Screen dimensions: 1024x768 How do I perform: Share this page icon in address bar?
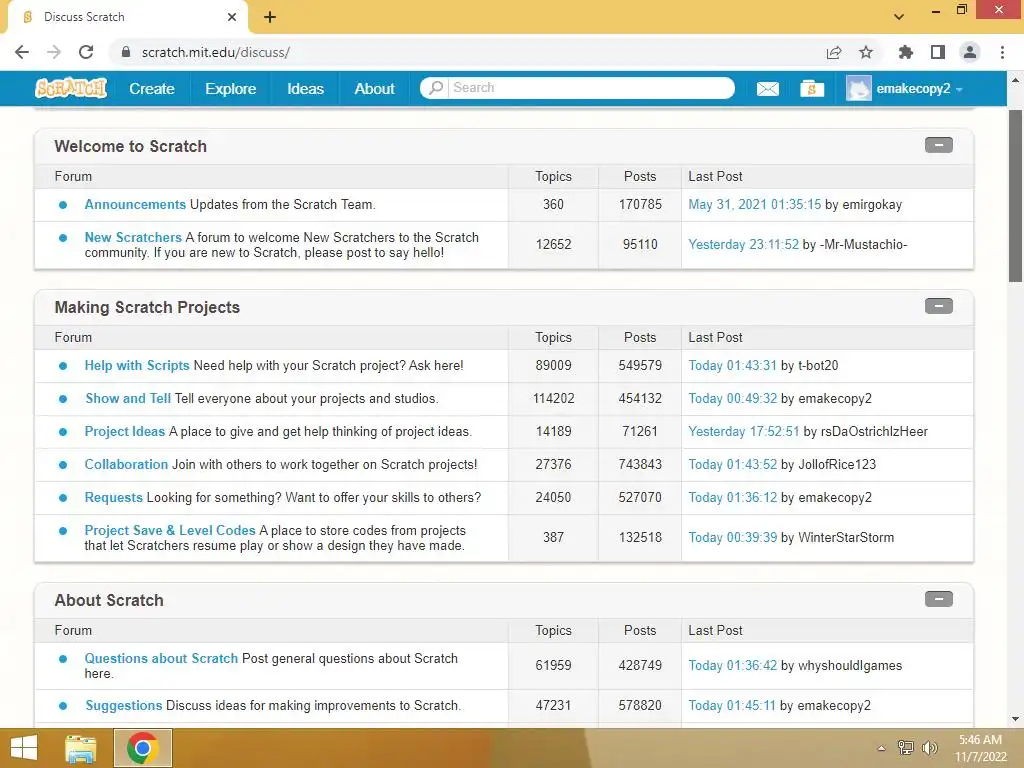coord(834,52)
